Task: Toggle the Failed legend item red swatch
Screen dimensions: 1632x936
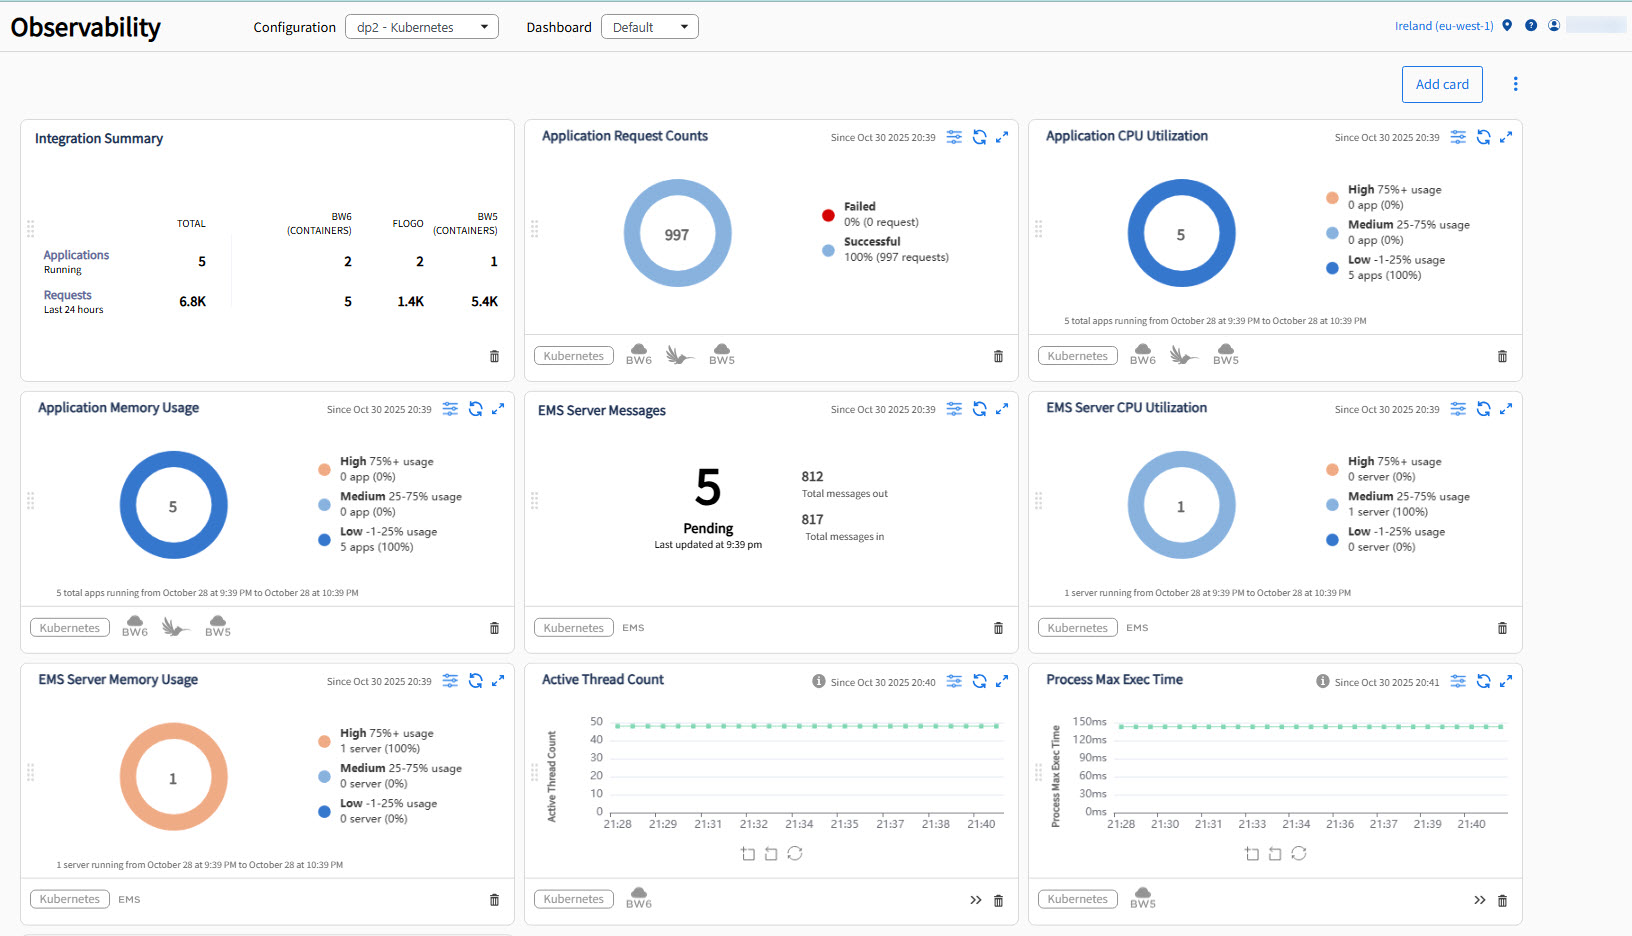Action: [x=828, y=215]
